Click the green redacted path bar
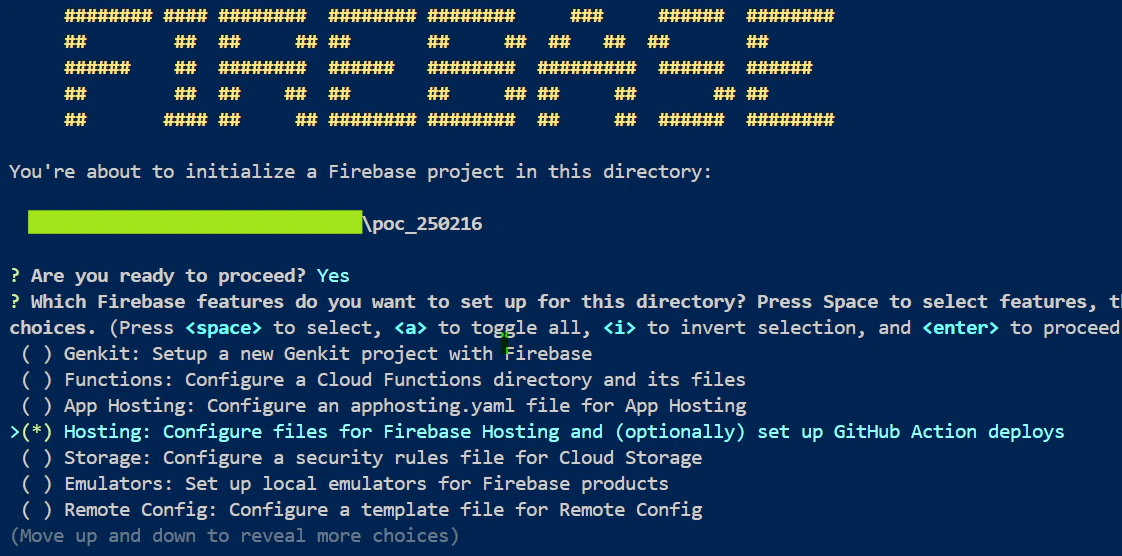The image size is (1122, 556). tap(195, 222)
